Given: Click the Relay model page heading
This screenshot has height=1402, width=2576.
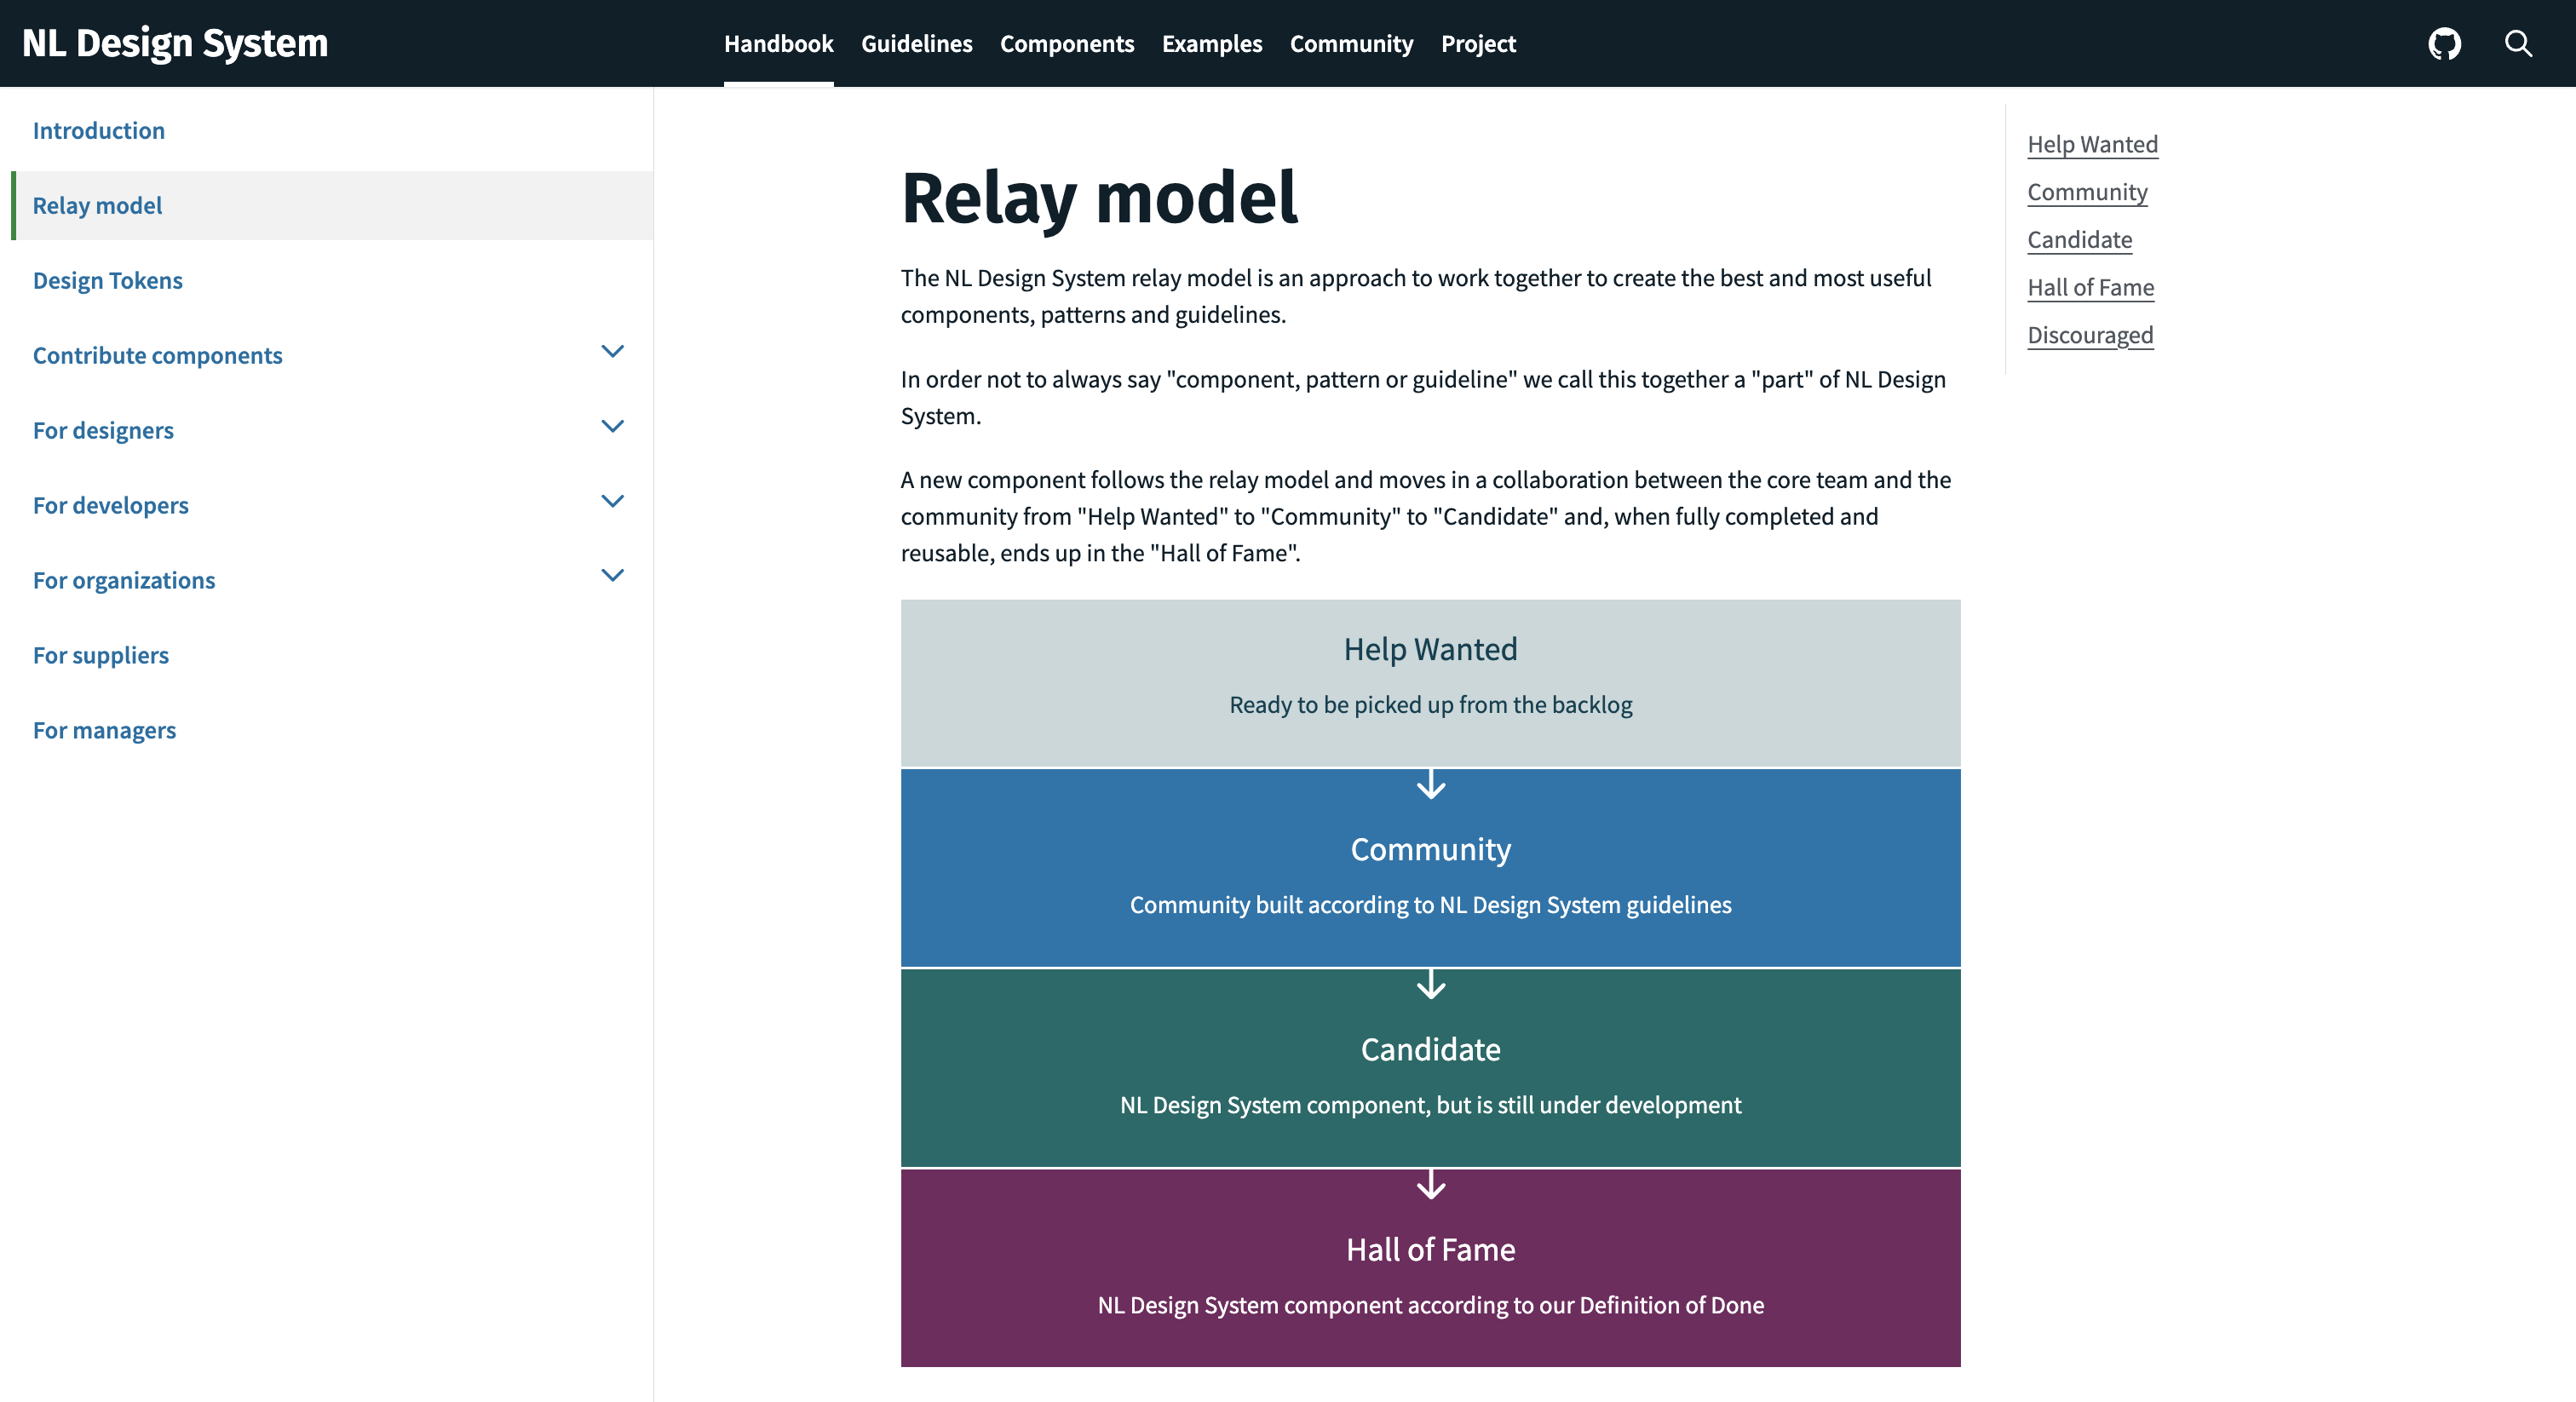Looking at the screenshot, I should (1099, 198).
